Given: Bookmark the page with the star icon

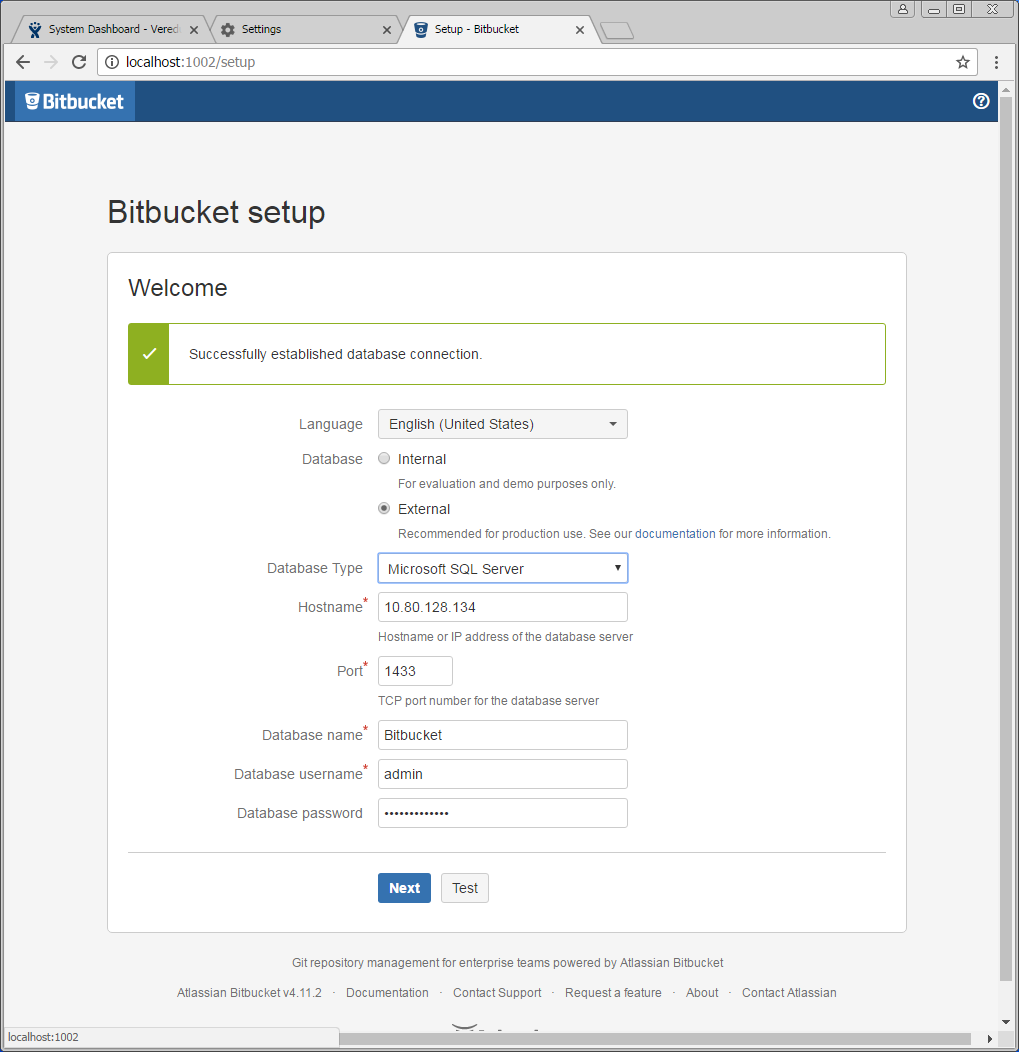Looking at the screenshot, I should (962, 61).
